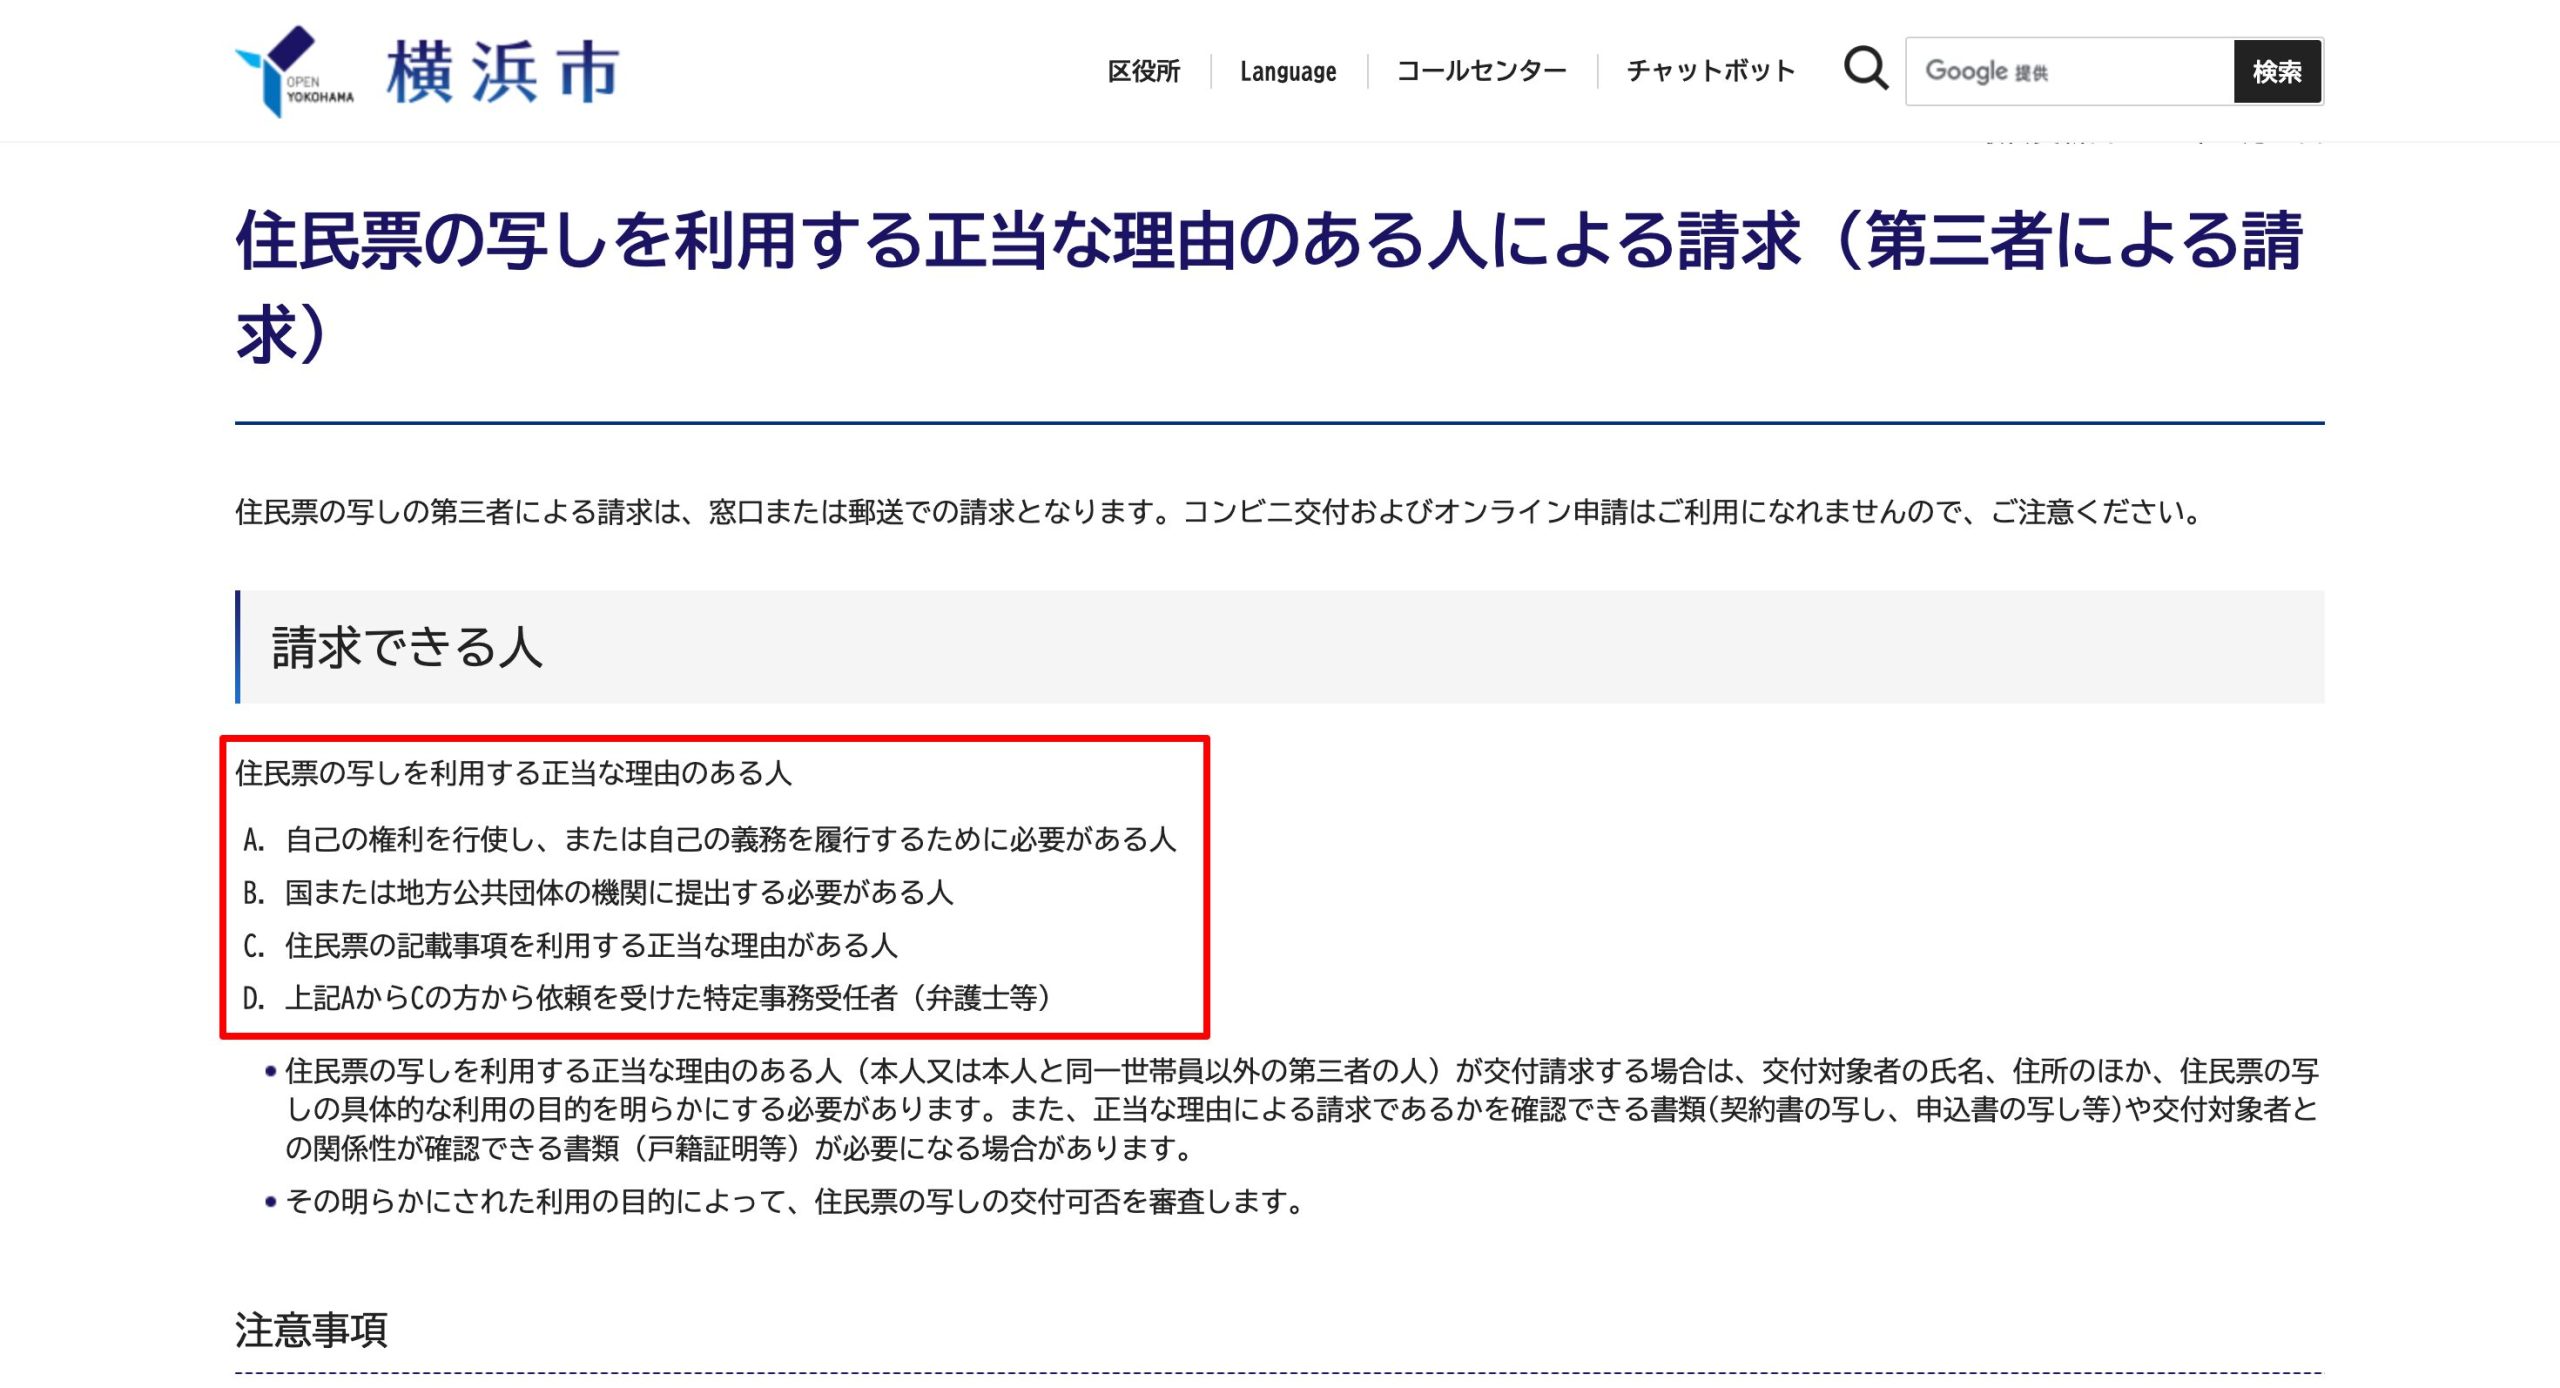This screenshot has height=1388, width=2560.
Task: Click the 検索 search button
Action: pos(2277,71)
